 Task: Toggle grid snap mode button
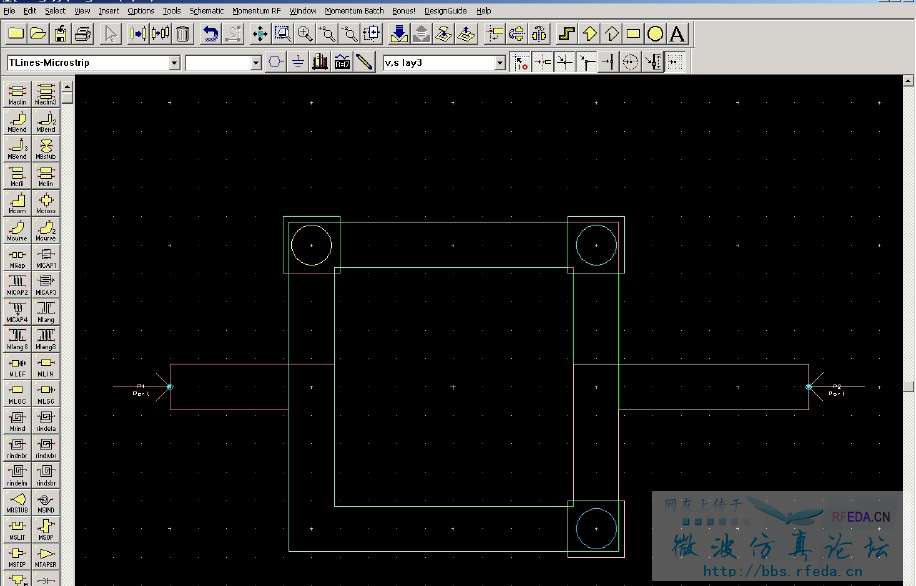click(675, 62)
